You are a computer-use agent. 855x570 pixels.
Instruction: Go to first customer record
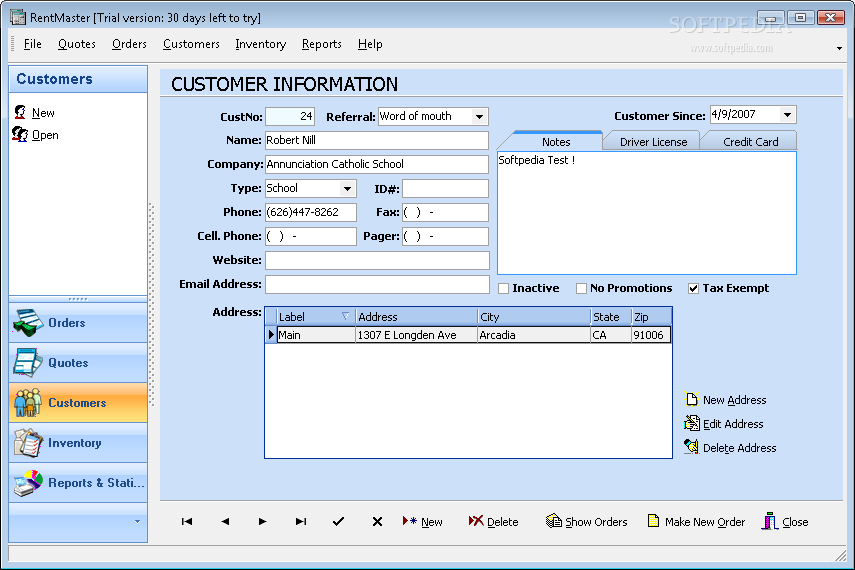pos(187,521)
